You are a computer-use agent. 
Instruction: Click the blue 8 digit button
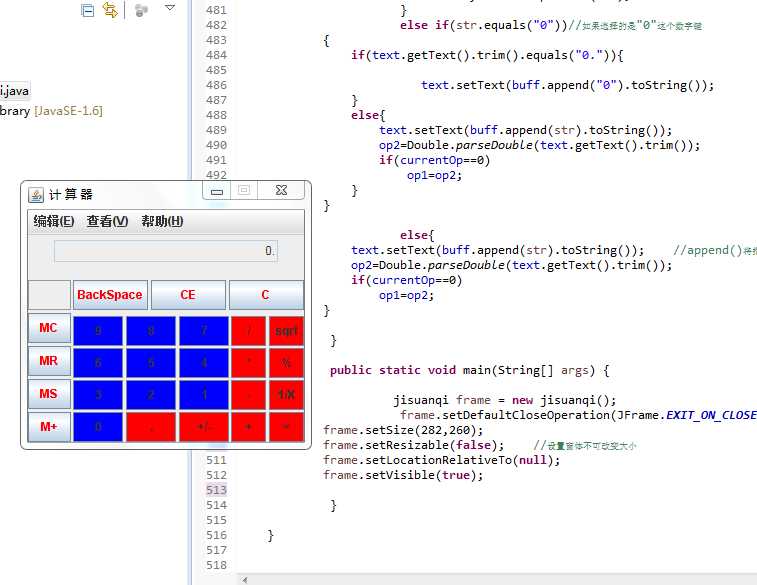coord(151,331)
